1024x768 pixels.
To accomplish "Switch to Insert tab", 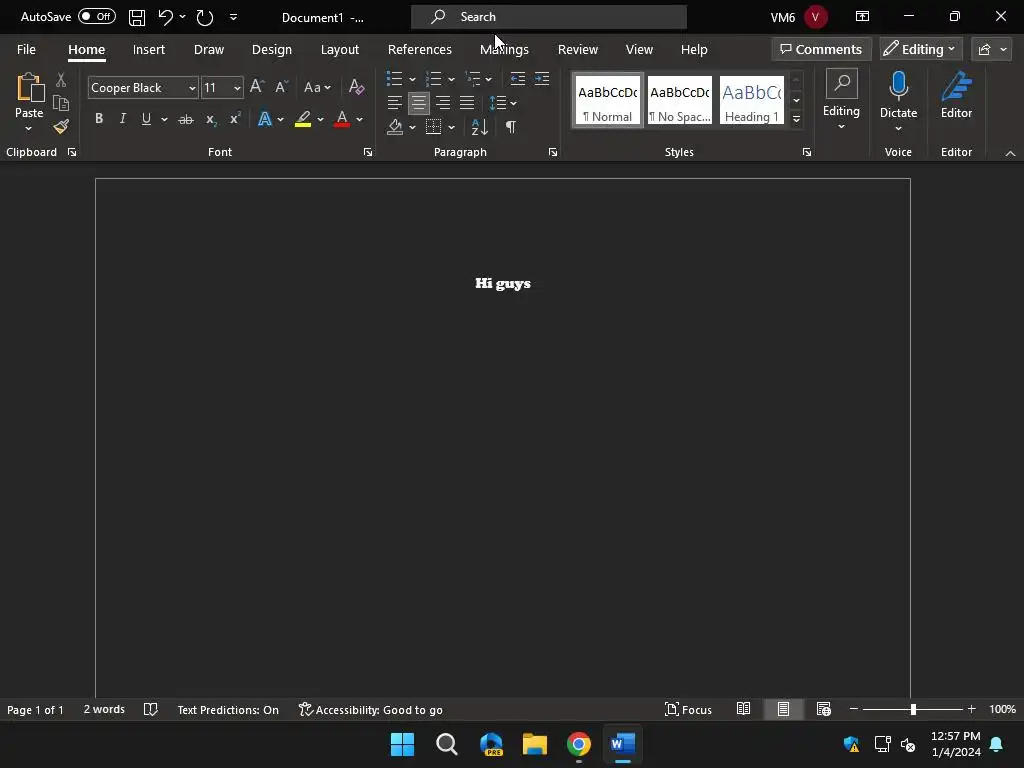I will tap(149, 50).
